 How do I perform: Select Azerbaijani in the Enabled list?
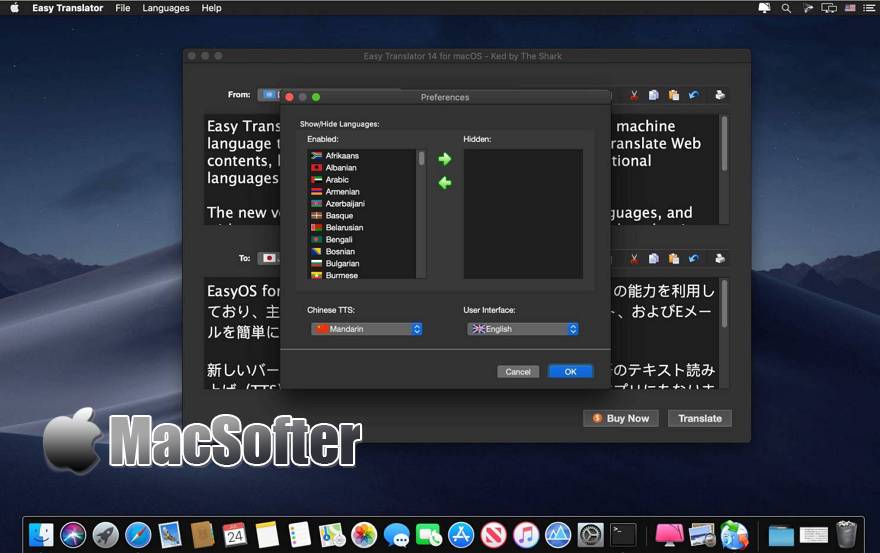(x=363, y=203)
